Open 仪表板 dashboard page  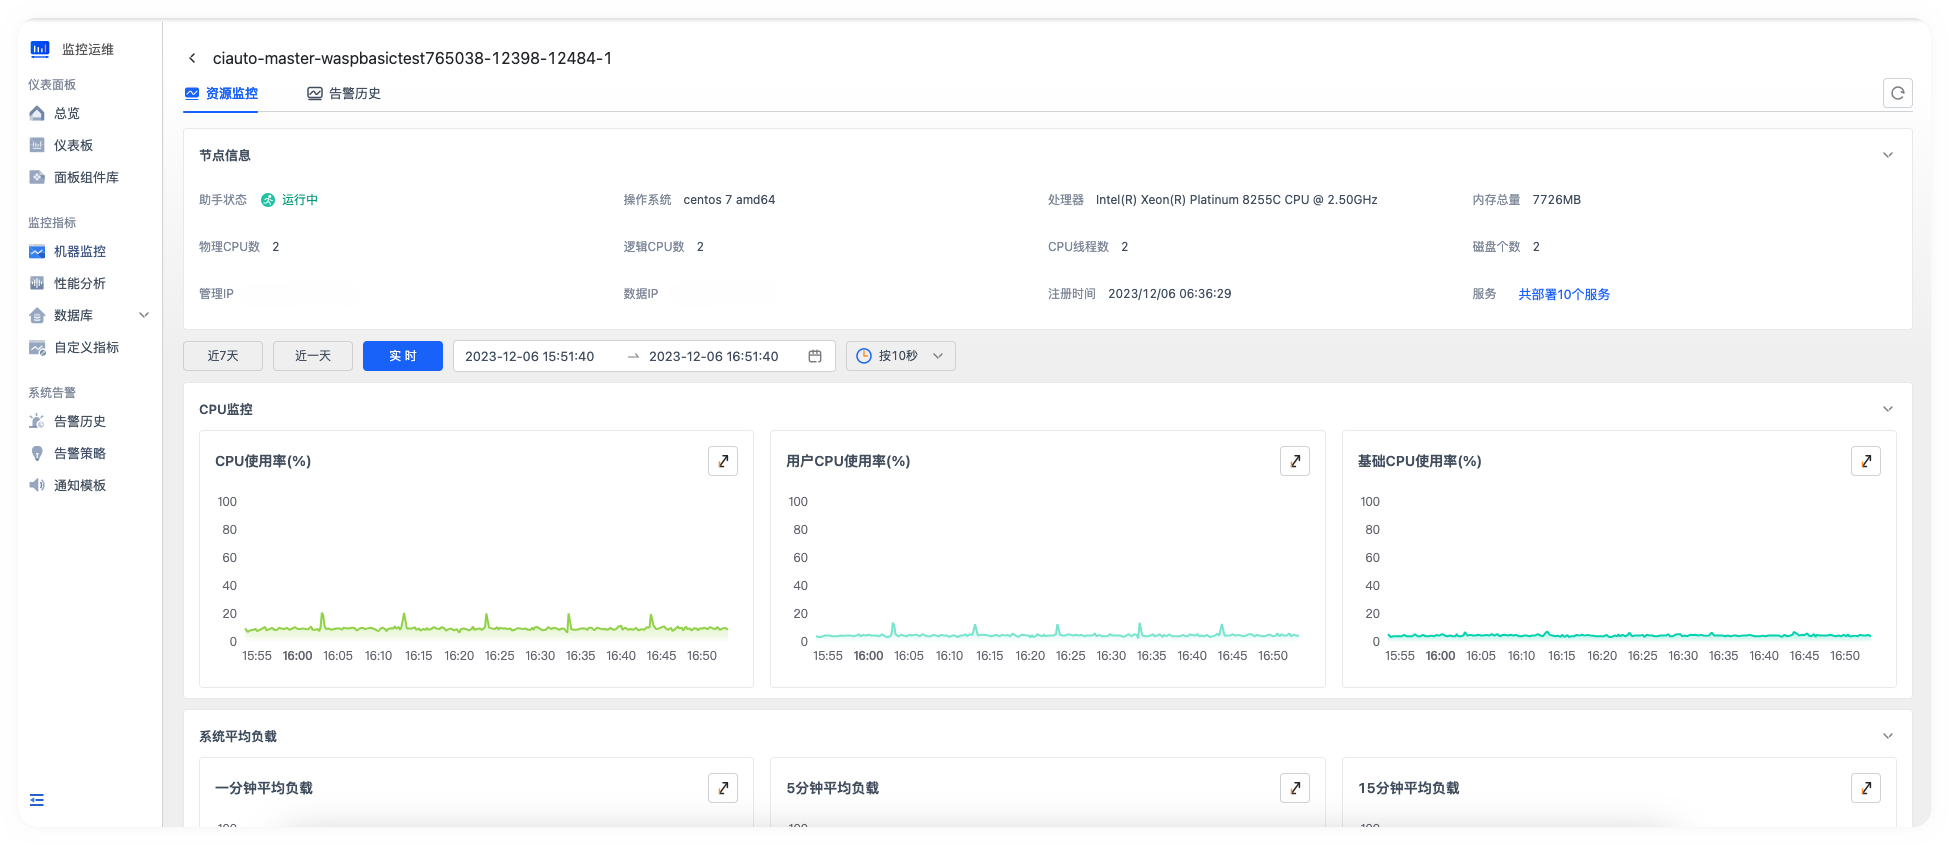(x=73, y=146)
